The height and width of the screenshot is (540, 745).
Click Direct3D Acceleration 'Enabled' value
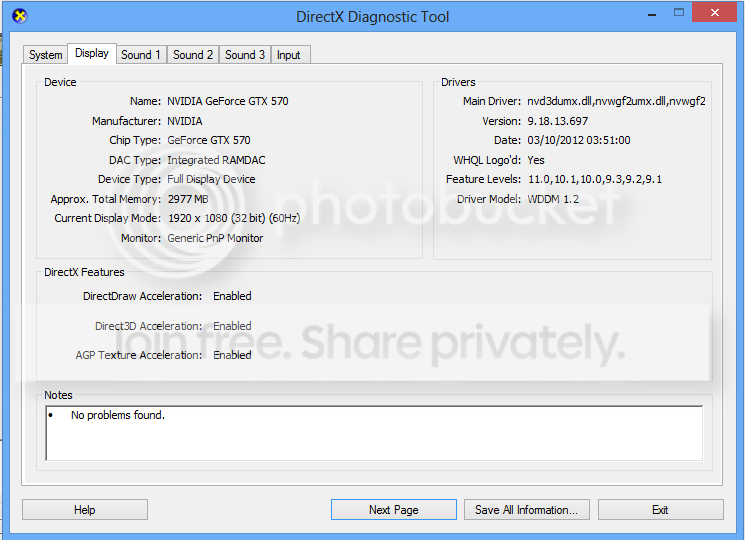tap(232, 326)
